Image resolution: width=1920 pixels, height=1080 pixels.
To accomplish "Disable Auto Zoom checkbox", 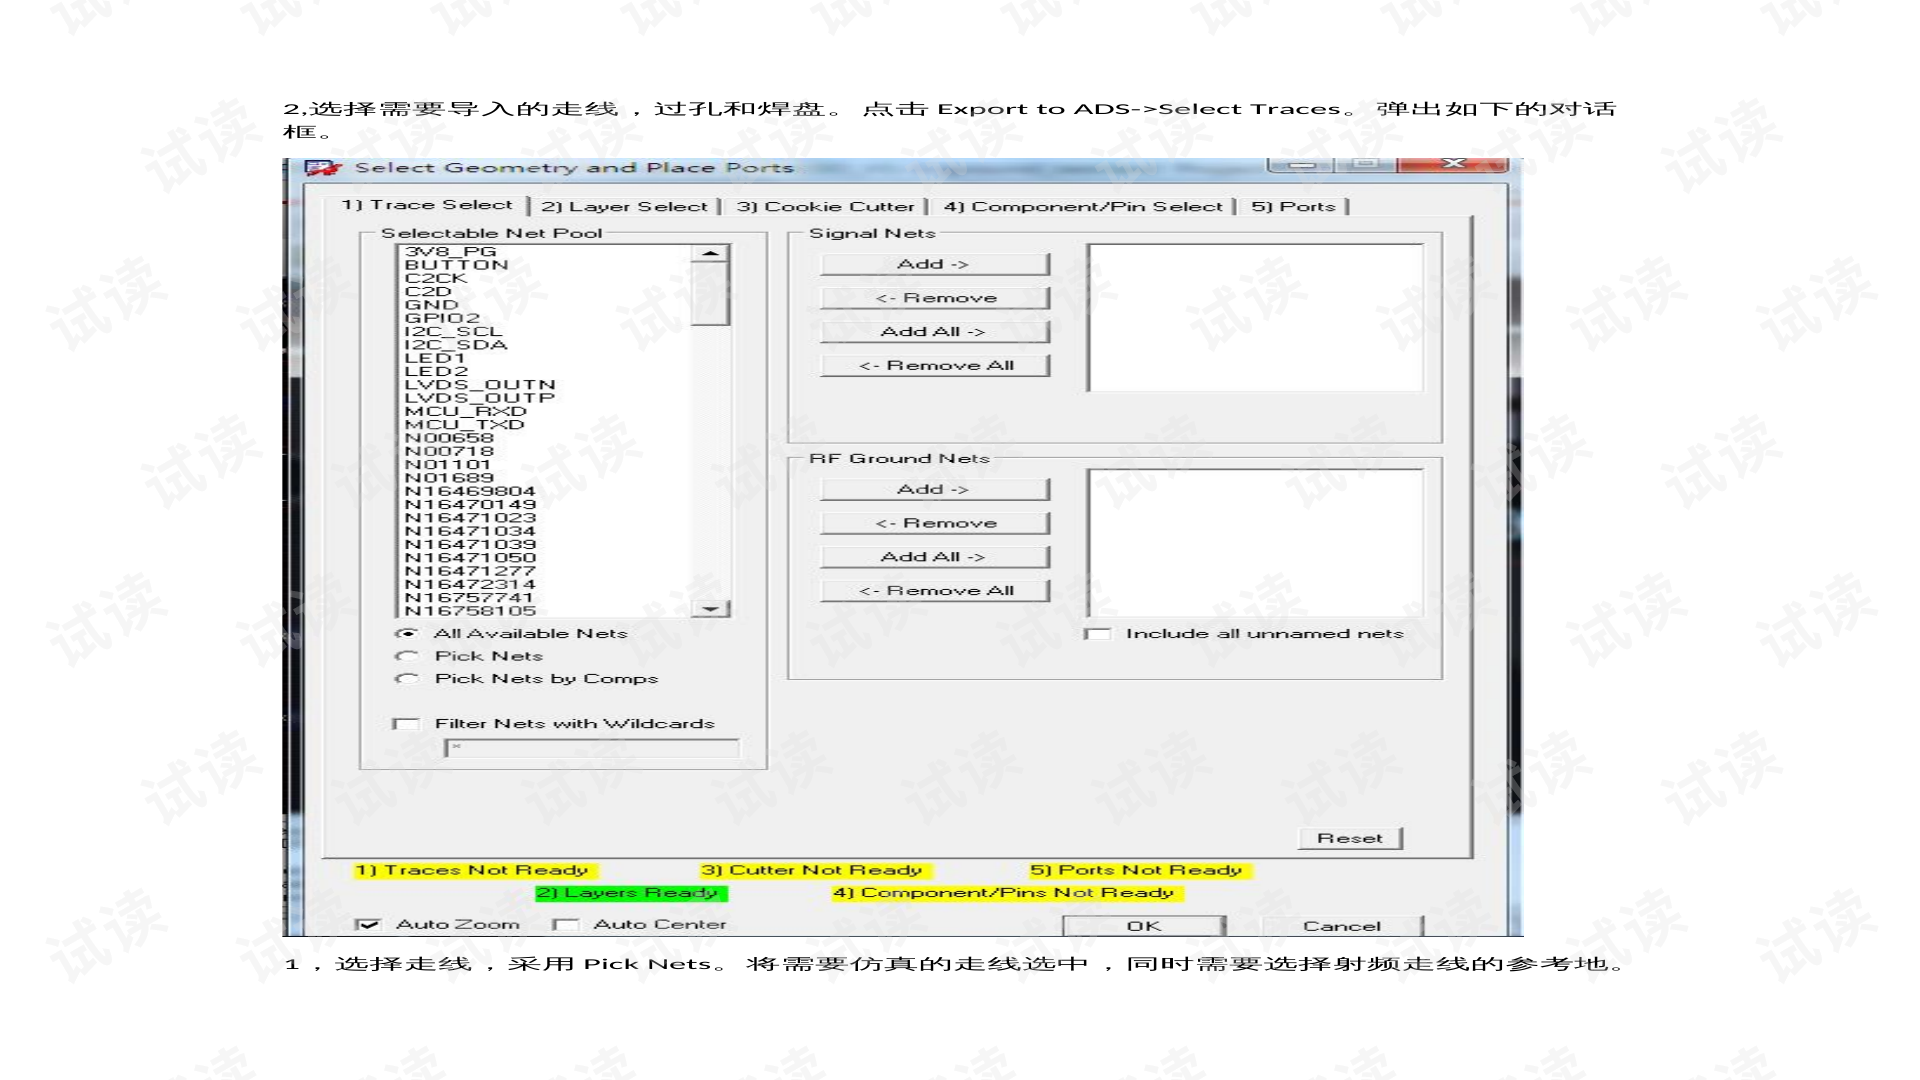I will (x=368, y=925).
